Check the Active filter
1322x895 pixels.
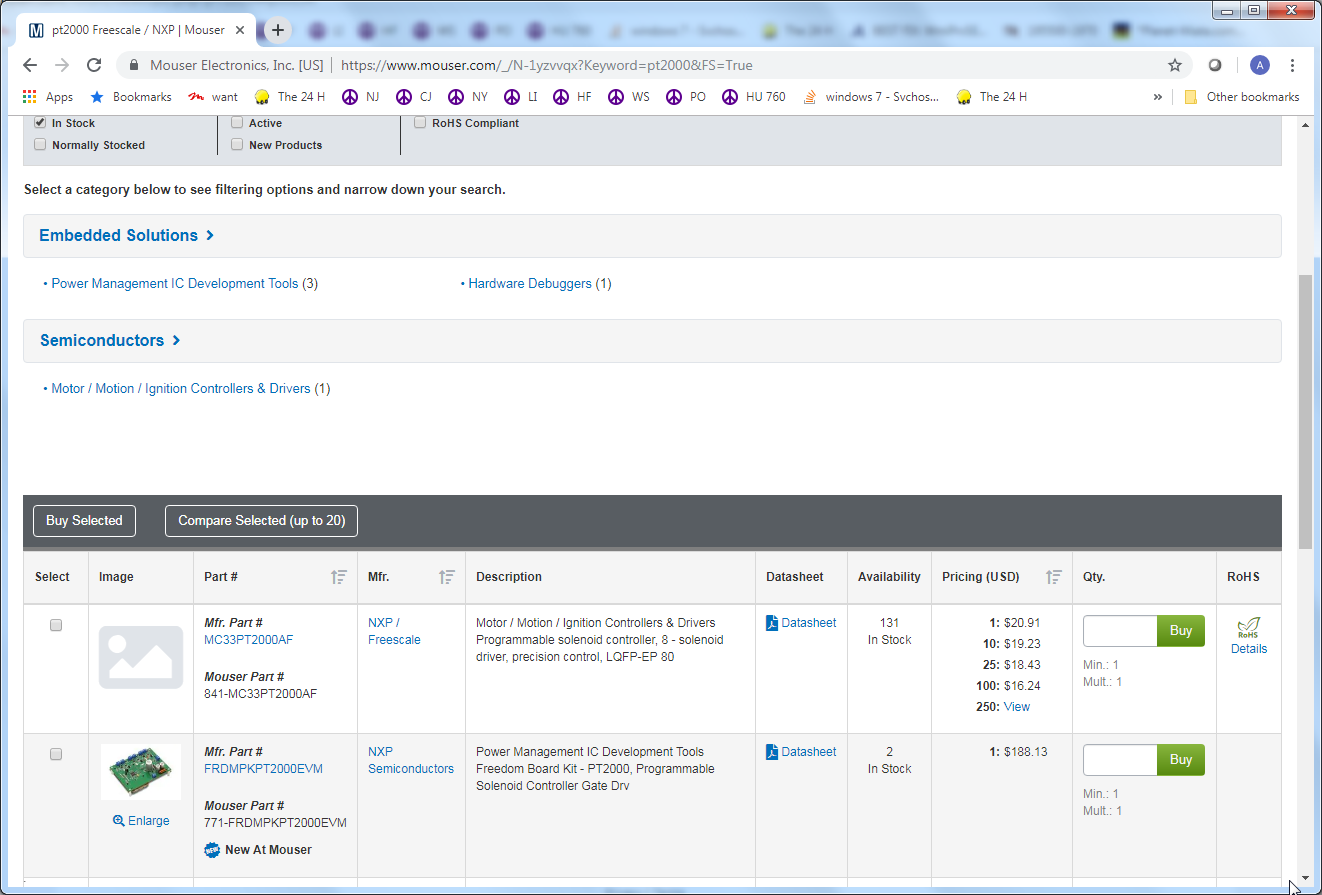coord(237,122)
